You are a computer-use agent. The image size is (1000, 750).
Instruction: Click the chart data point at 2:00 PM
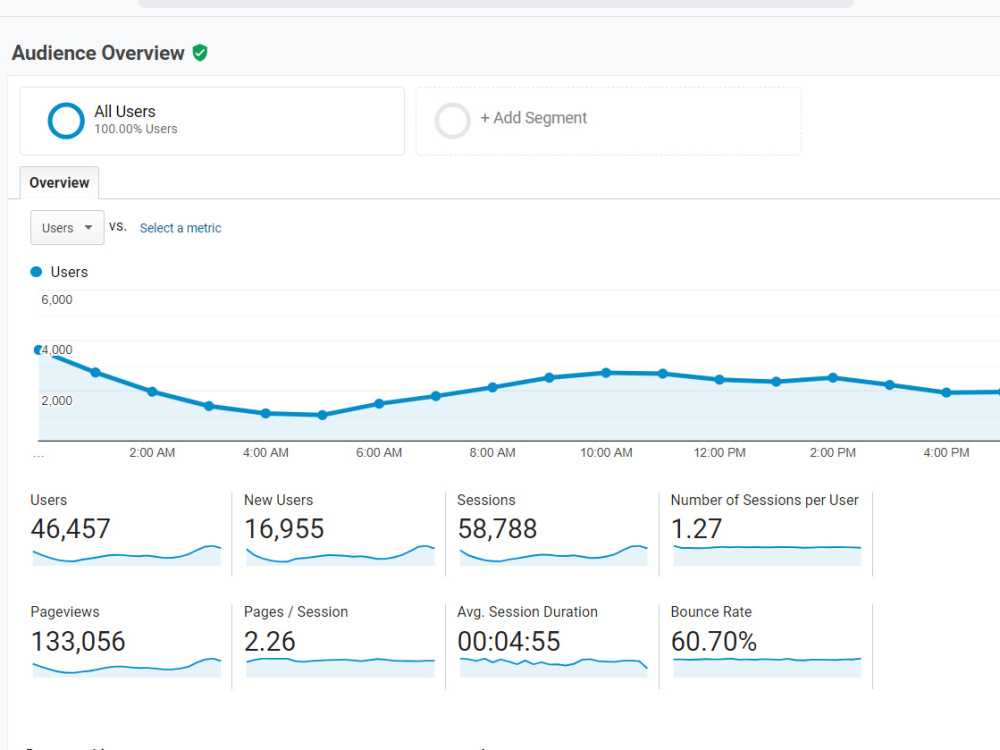[x=833, y=378]
